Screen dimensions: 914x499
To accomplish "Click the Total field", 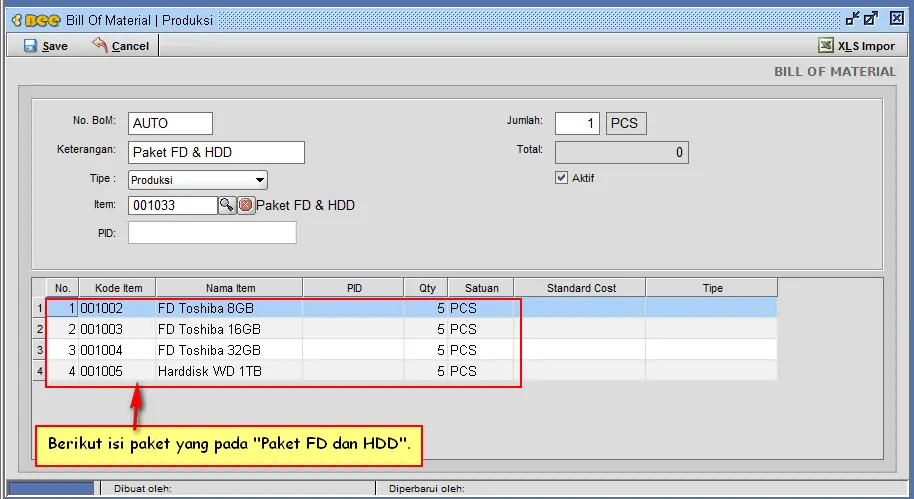I will tap(622, 152).
